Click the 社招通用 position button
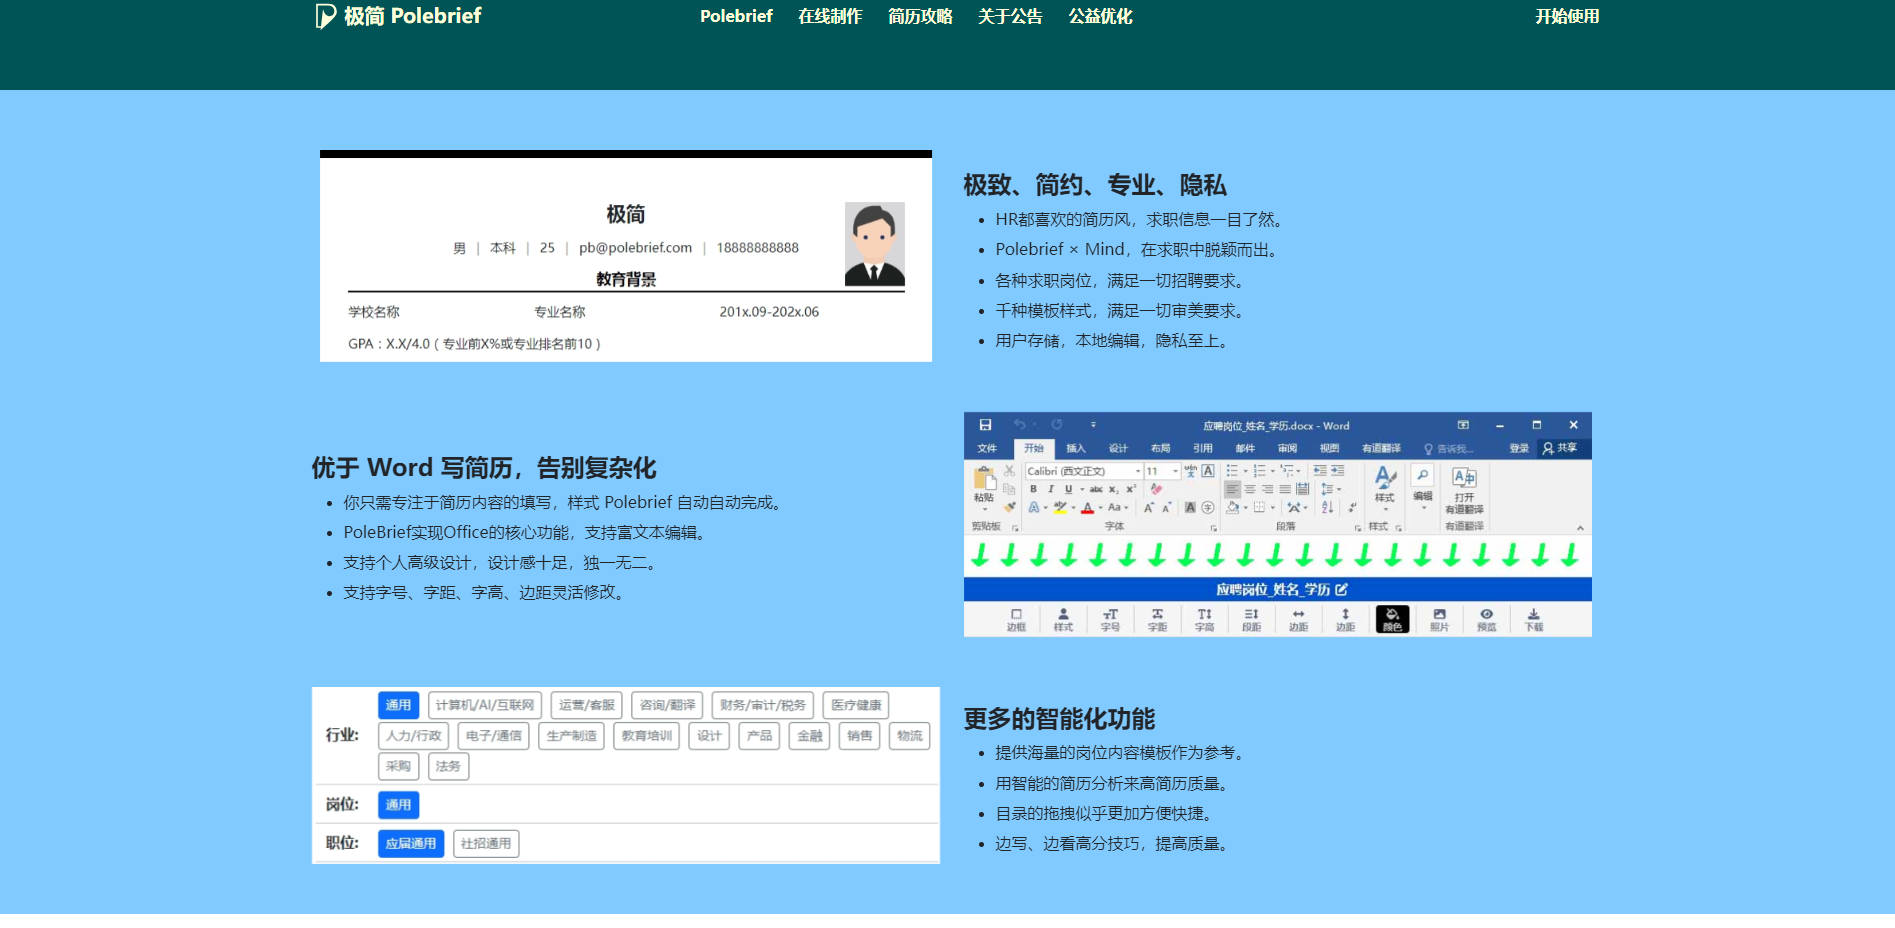 click(486, 843)
